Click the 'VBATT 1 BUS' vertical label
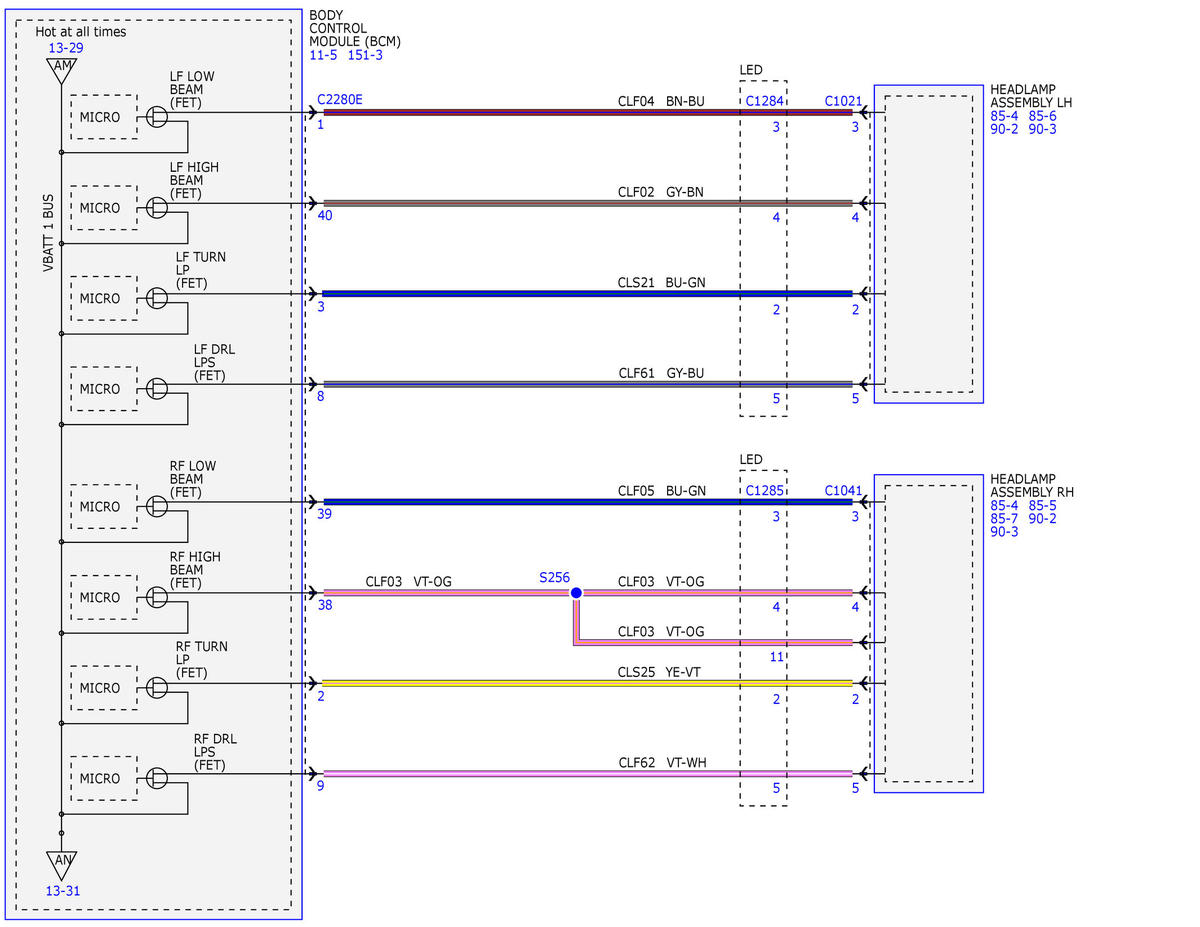1200x927 pixels. (48, 231)
